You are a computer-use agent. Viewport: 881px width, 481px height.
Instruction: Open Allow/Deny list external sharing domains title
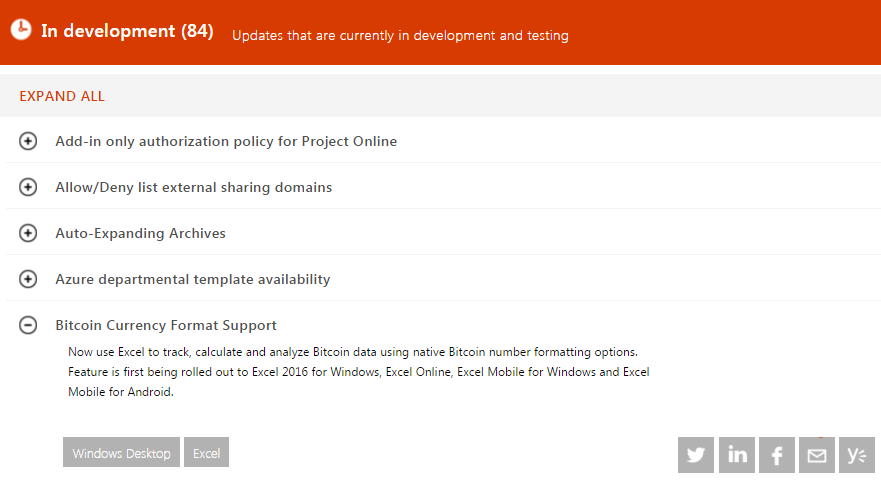point(194,187)
